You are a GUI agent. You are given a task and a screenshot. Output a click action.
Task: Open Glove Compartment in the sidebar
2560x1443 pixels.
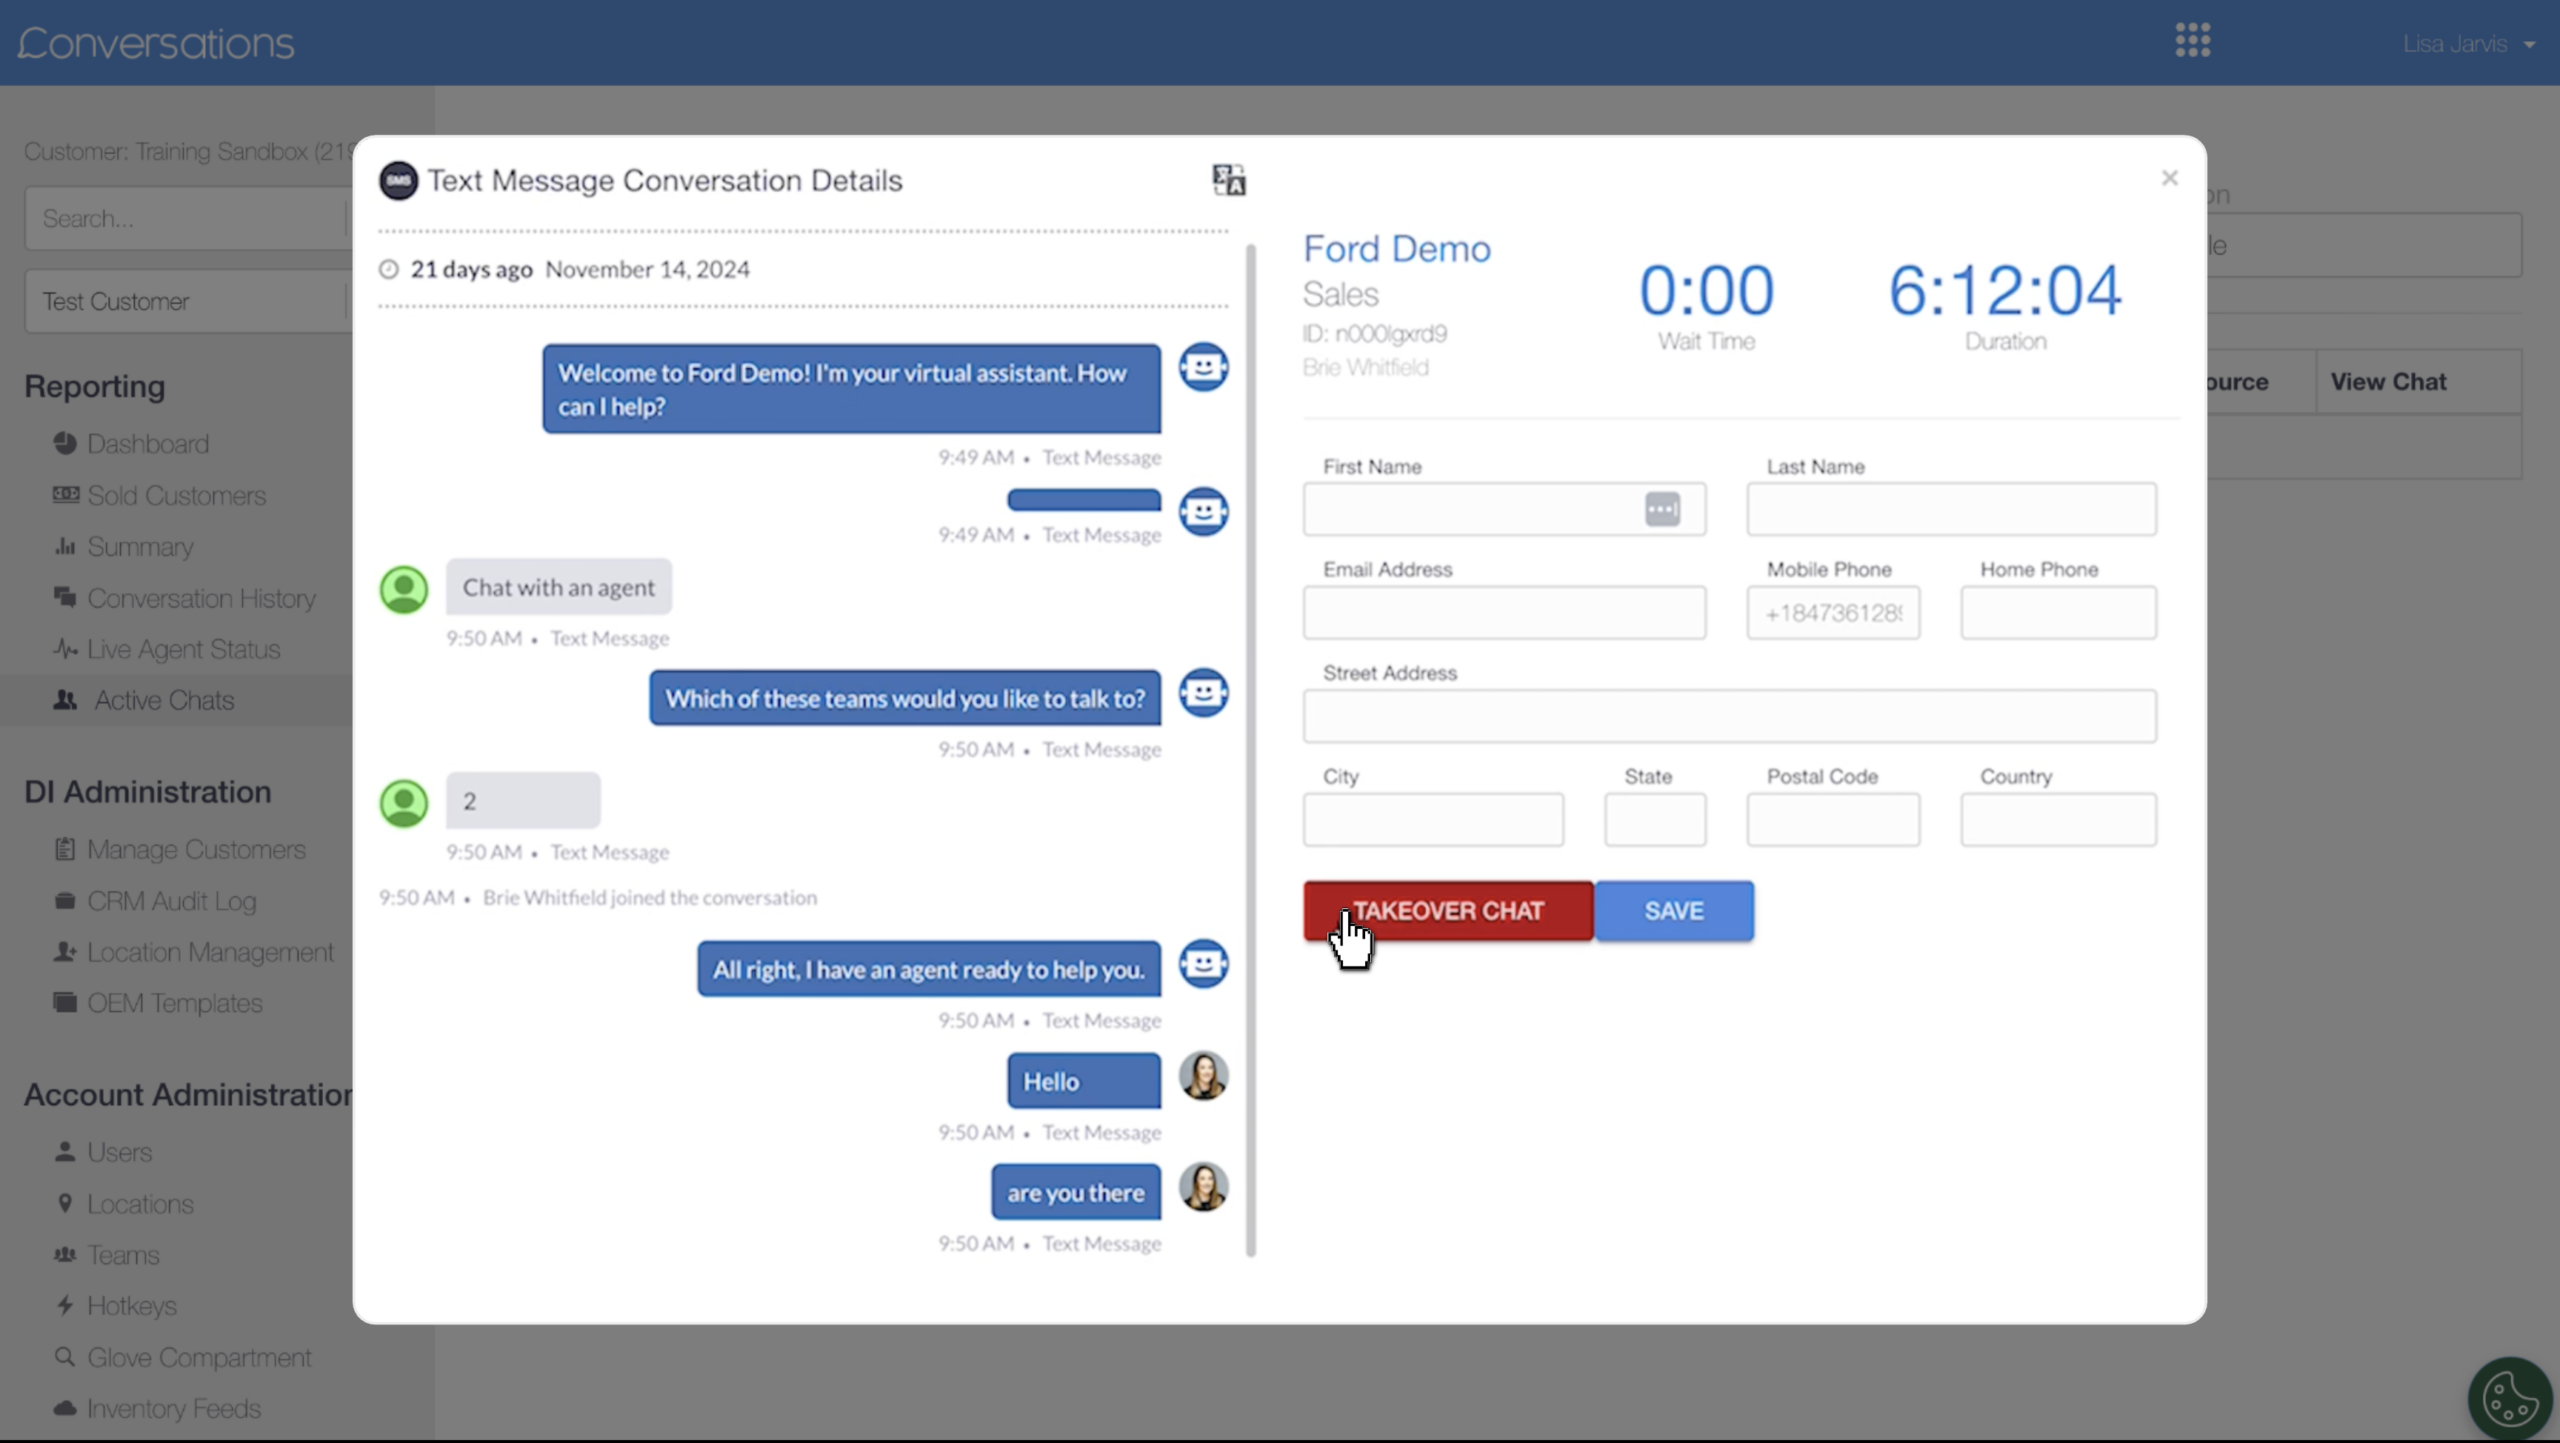199,1358
